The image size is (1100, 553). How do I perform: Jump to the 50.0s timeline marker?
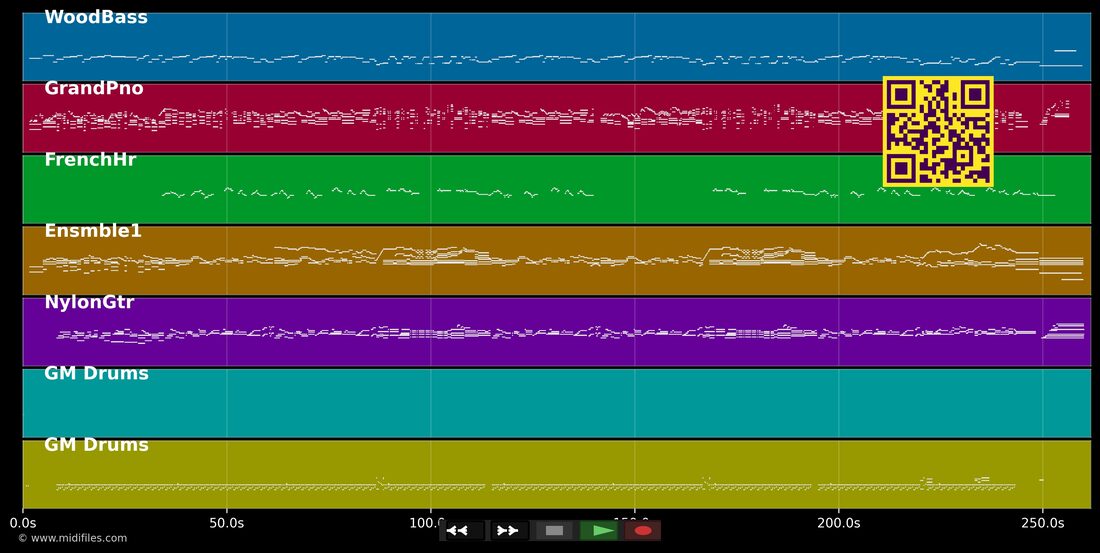(227, 523)
